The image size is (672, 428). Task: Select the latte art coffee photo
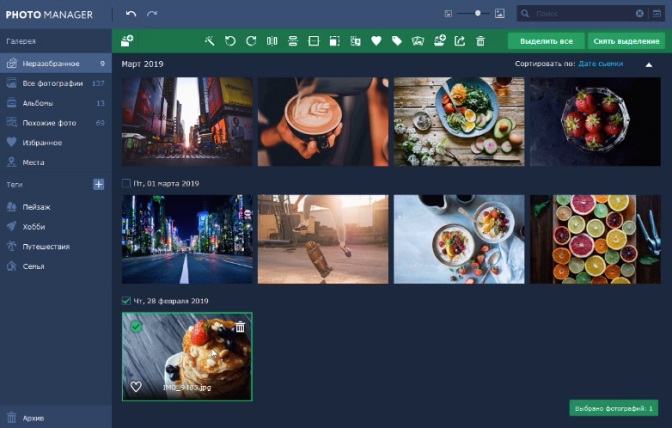click(323, 121)
